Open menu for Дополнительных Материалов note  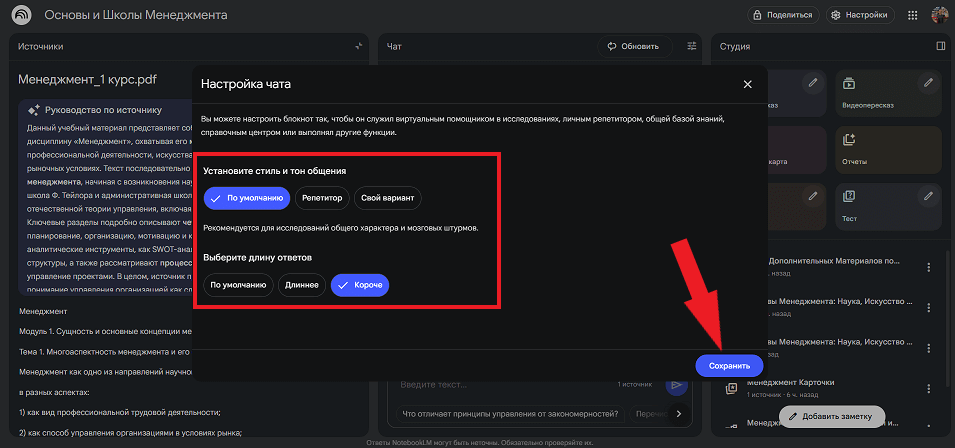click(929, 267)
